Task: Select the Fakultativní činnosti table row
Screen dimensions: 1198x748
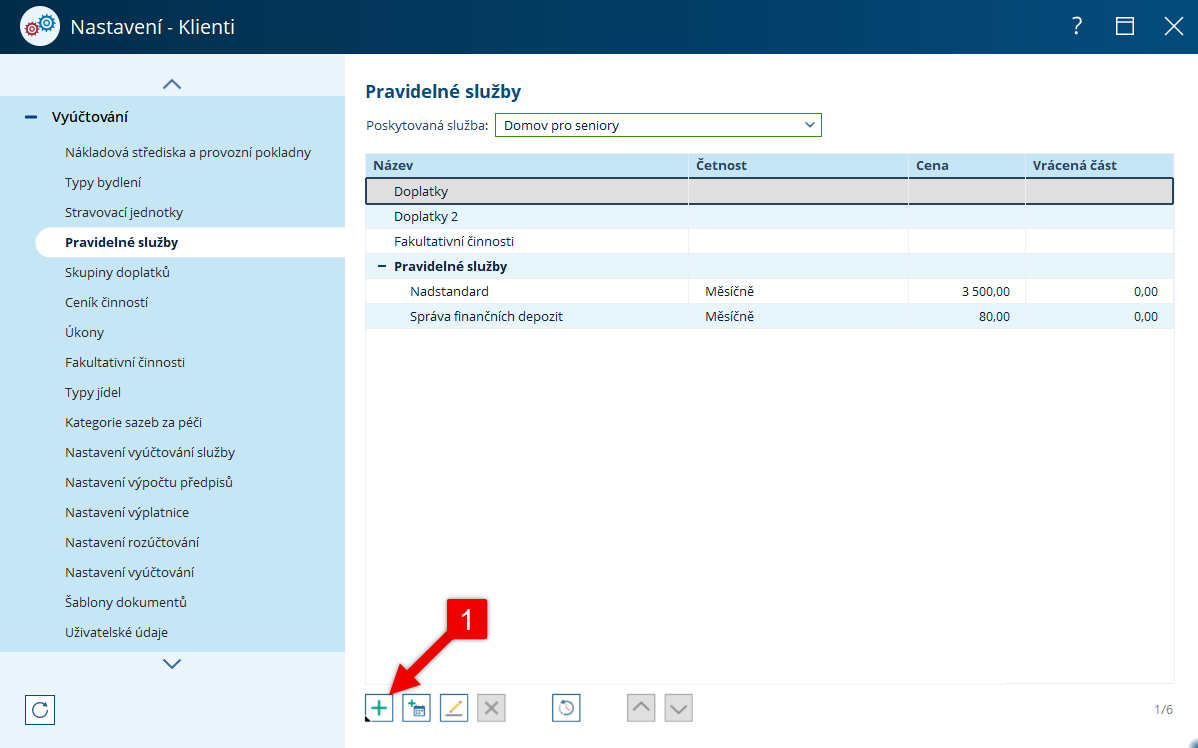Action: click(769, 241)
